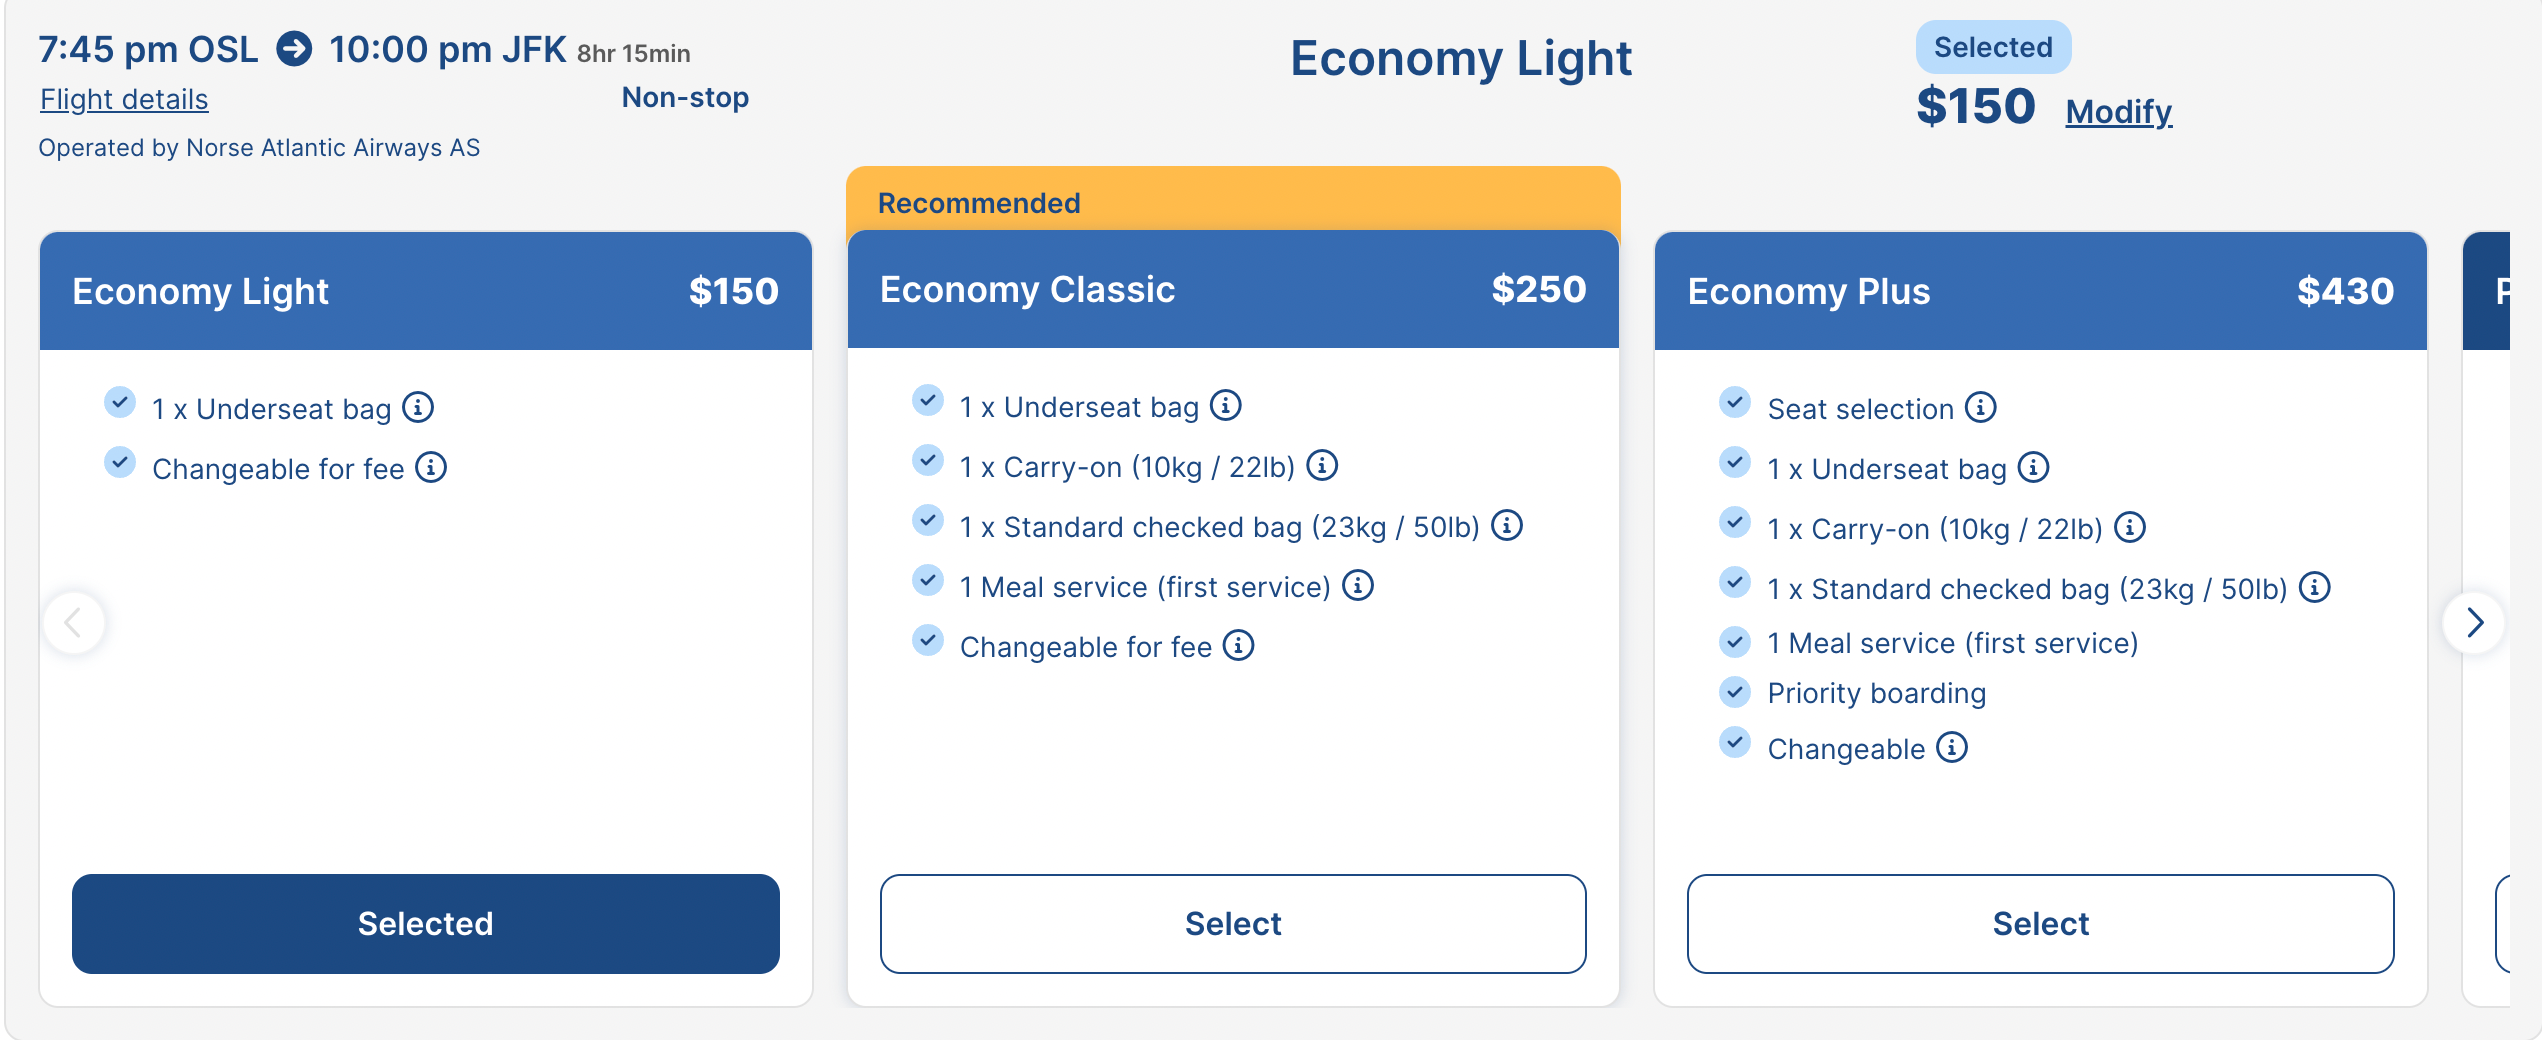Click info icon beside Economy Light Changeable for fee
Image resolution: width=2542 pixels, height=1040 pixels.
pyautogui.click(x=431, y=468)
